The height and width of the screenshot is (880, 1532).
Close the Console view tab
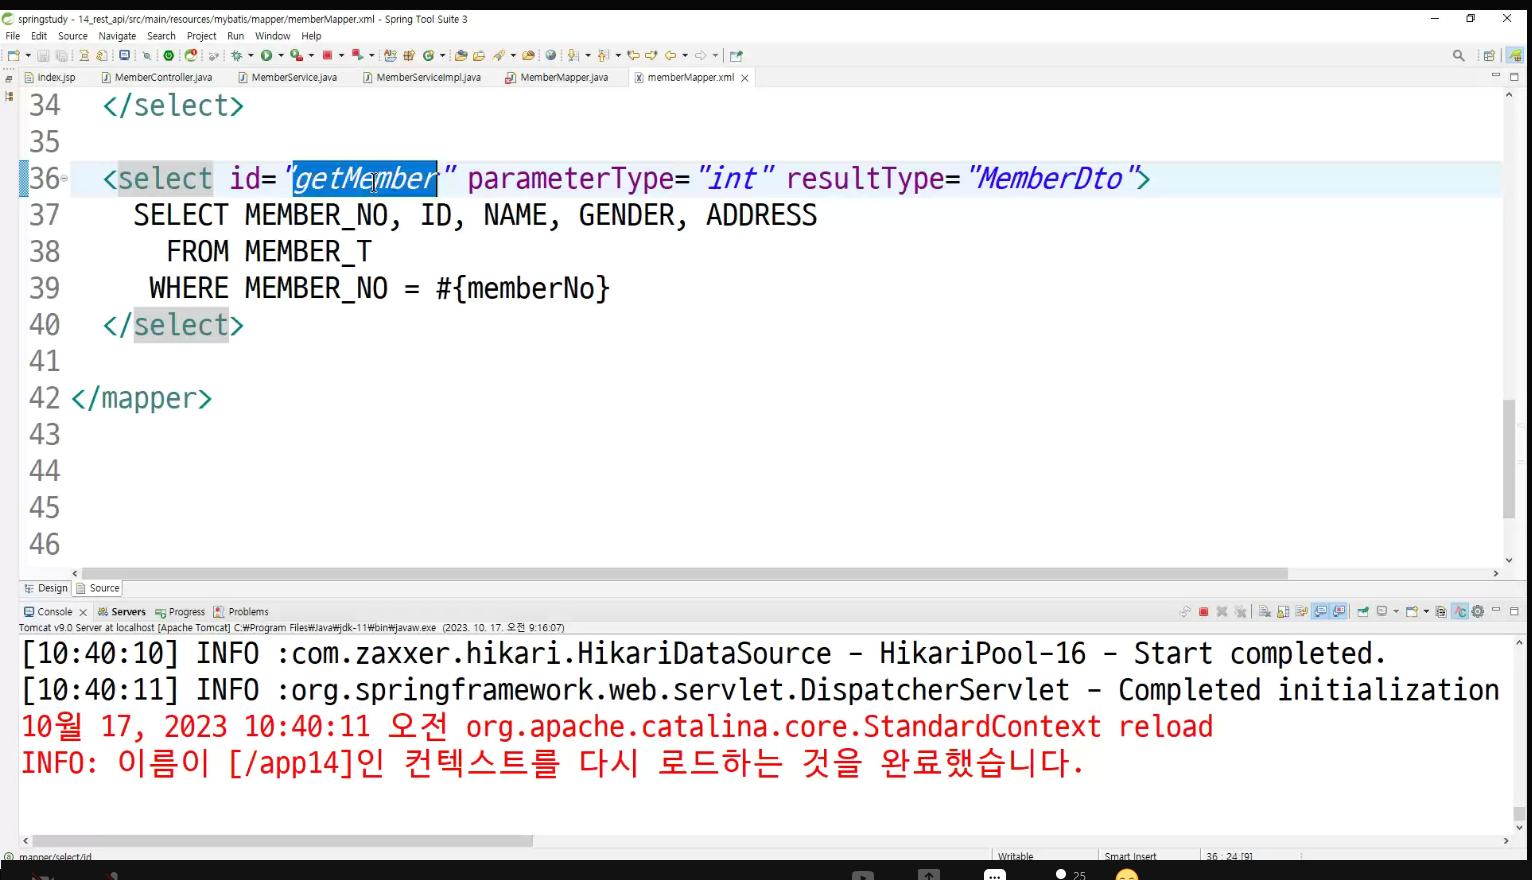pos(83,612)
